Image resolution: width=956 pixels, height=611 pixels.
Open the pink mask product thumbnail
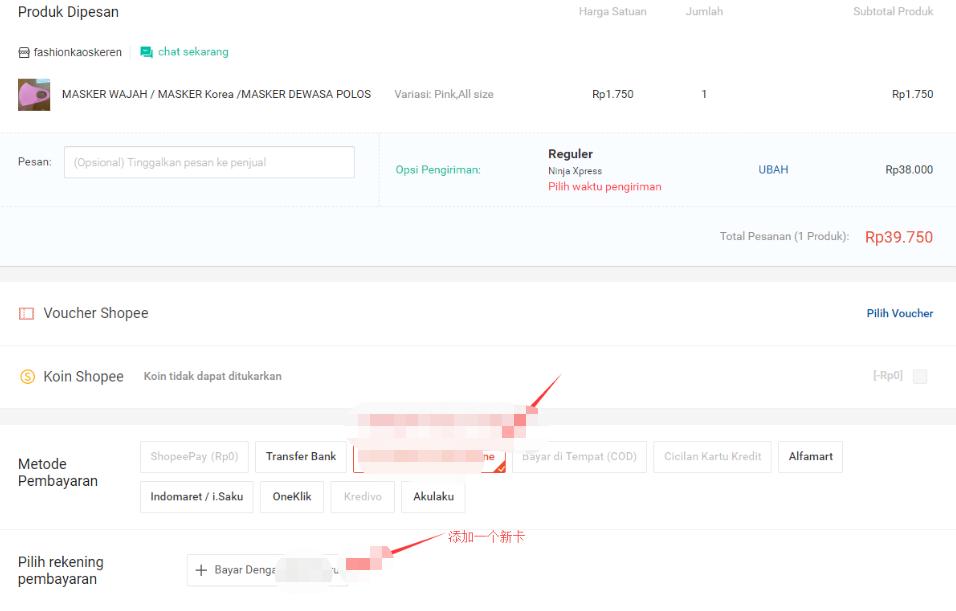[34, 95]
